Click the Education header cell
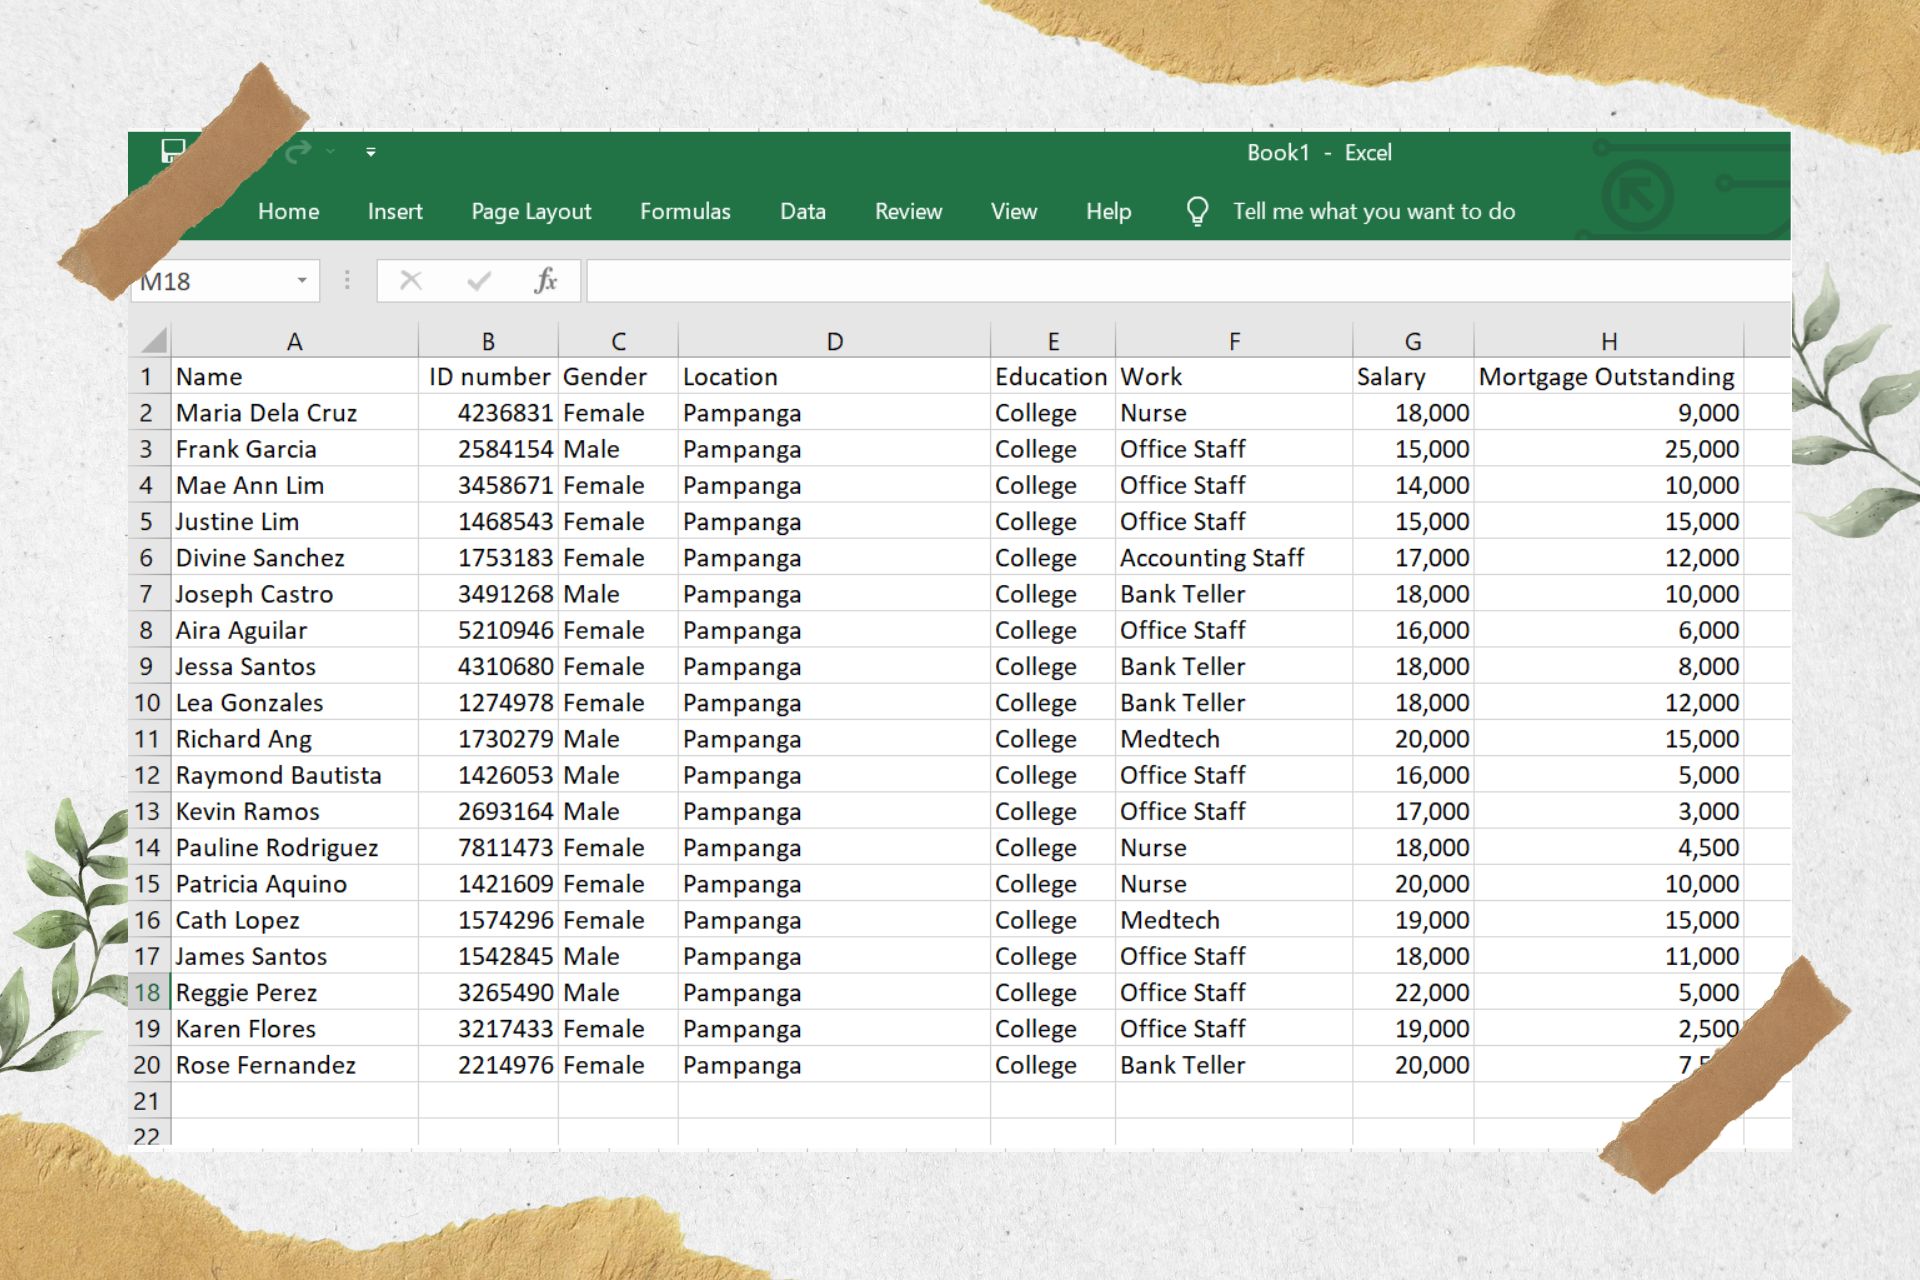 click(x=1053, y=376)
